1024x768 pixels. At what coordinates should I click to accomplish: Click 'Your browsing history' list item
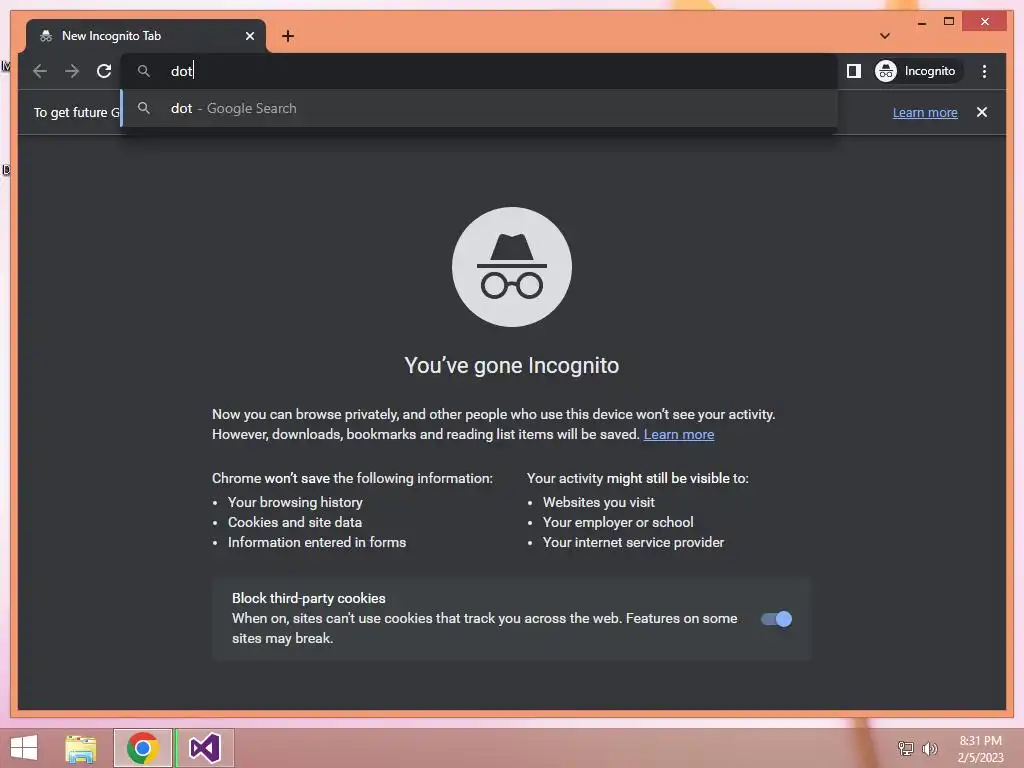295,502
